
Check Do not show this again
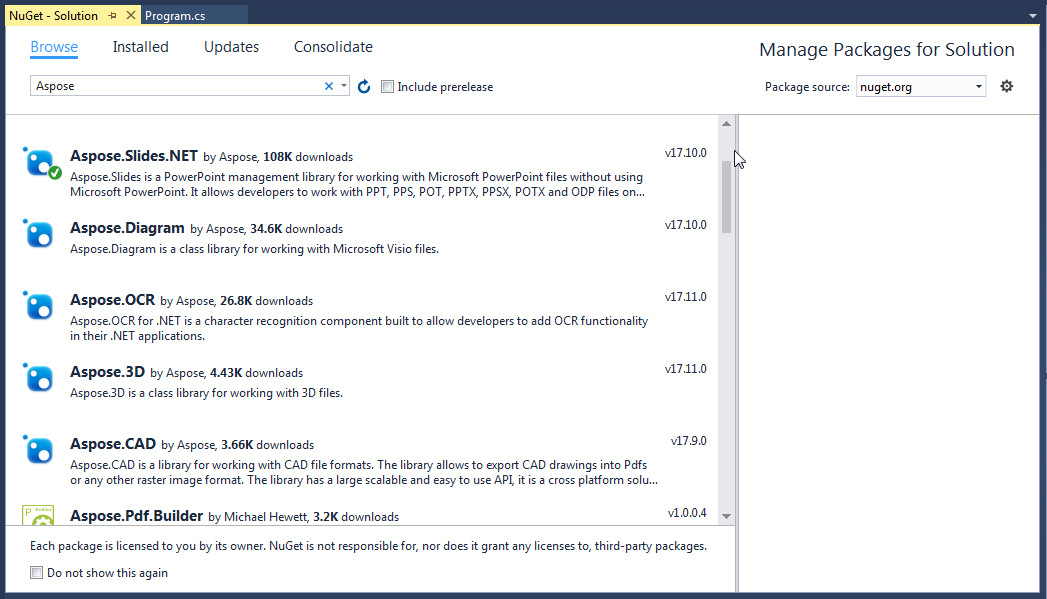[37, 573]
